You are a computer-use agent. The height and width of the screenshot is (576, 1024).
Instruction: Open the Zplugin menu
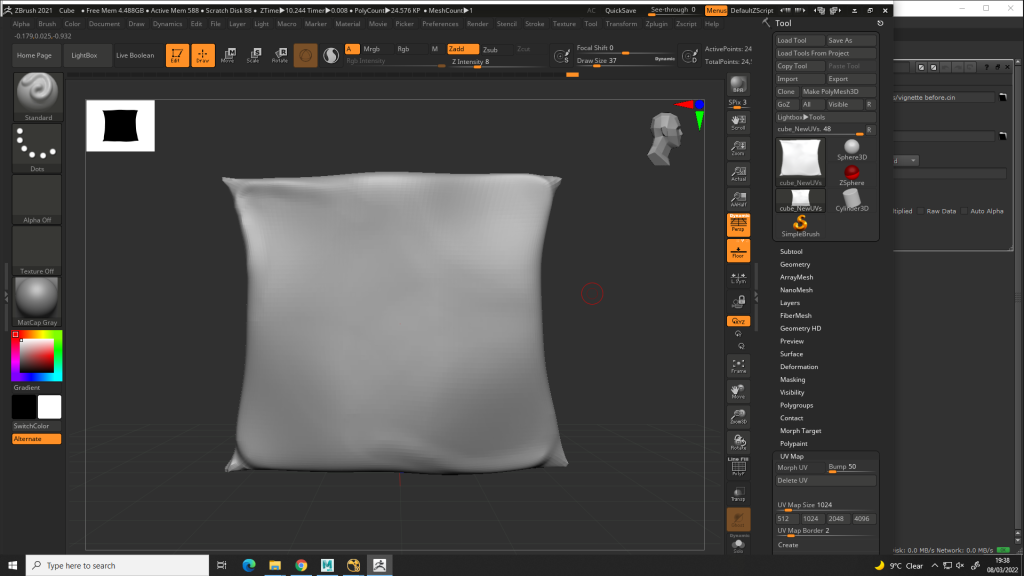[x=656, y=23]
